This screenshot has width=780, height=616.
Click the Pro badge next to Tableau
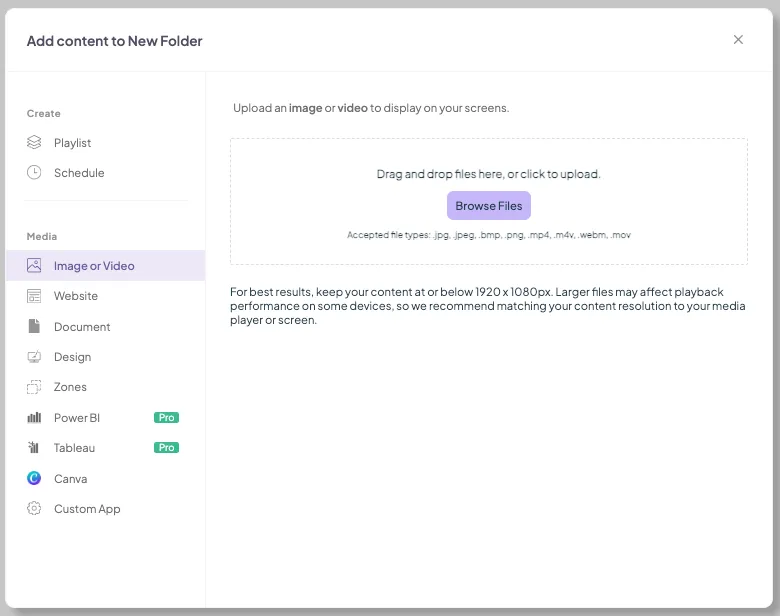pyautogui.click(x=166, y=447)
